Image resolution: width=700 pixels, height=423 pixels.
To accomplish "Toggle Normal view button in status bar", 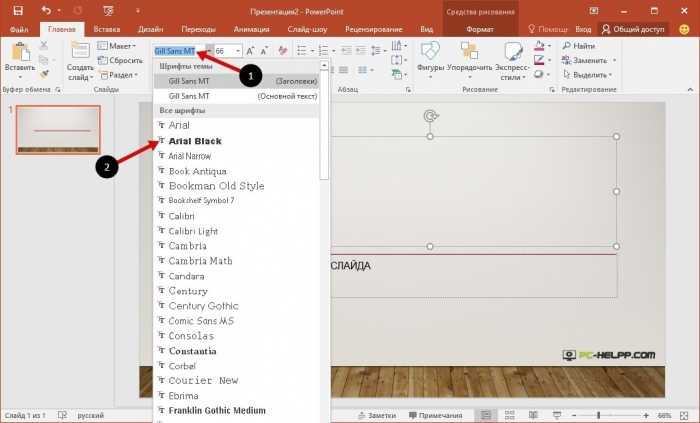I will 486,415.
